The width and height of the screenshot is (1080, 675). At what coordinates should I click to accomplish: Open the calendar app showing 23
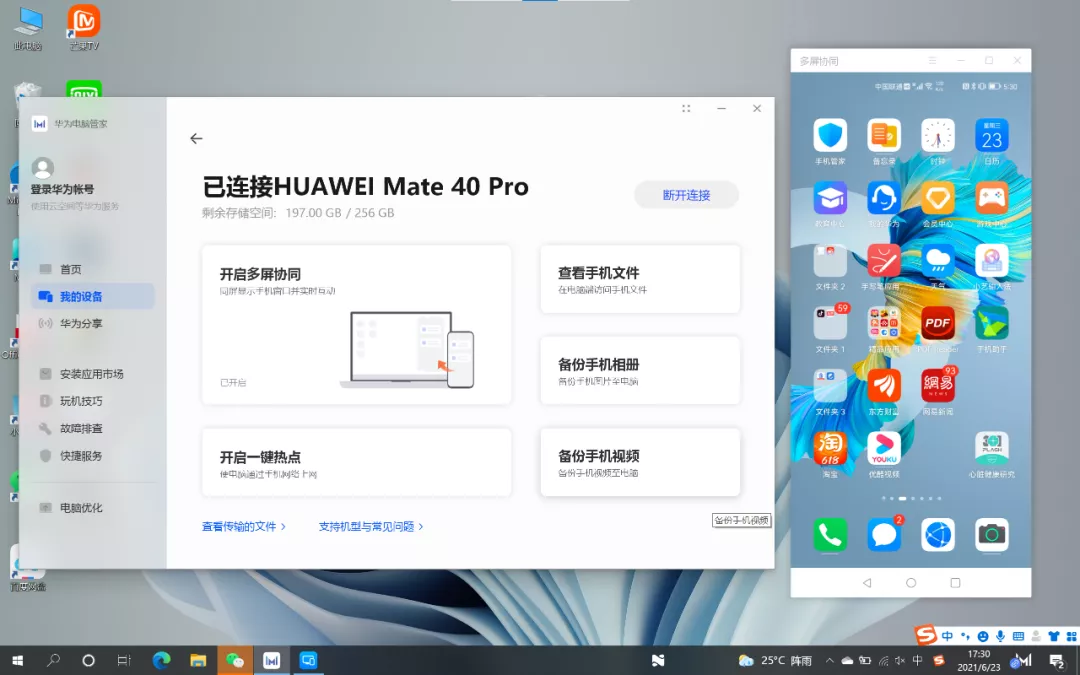point(992,135)
